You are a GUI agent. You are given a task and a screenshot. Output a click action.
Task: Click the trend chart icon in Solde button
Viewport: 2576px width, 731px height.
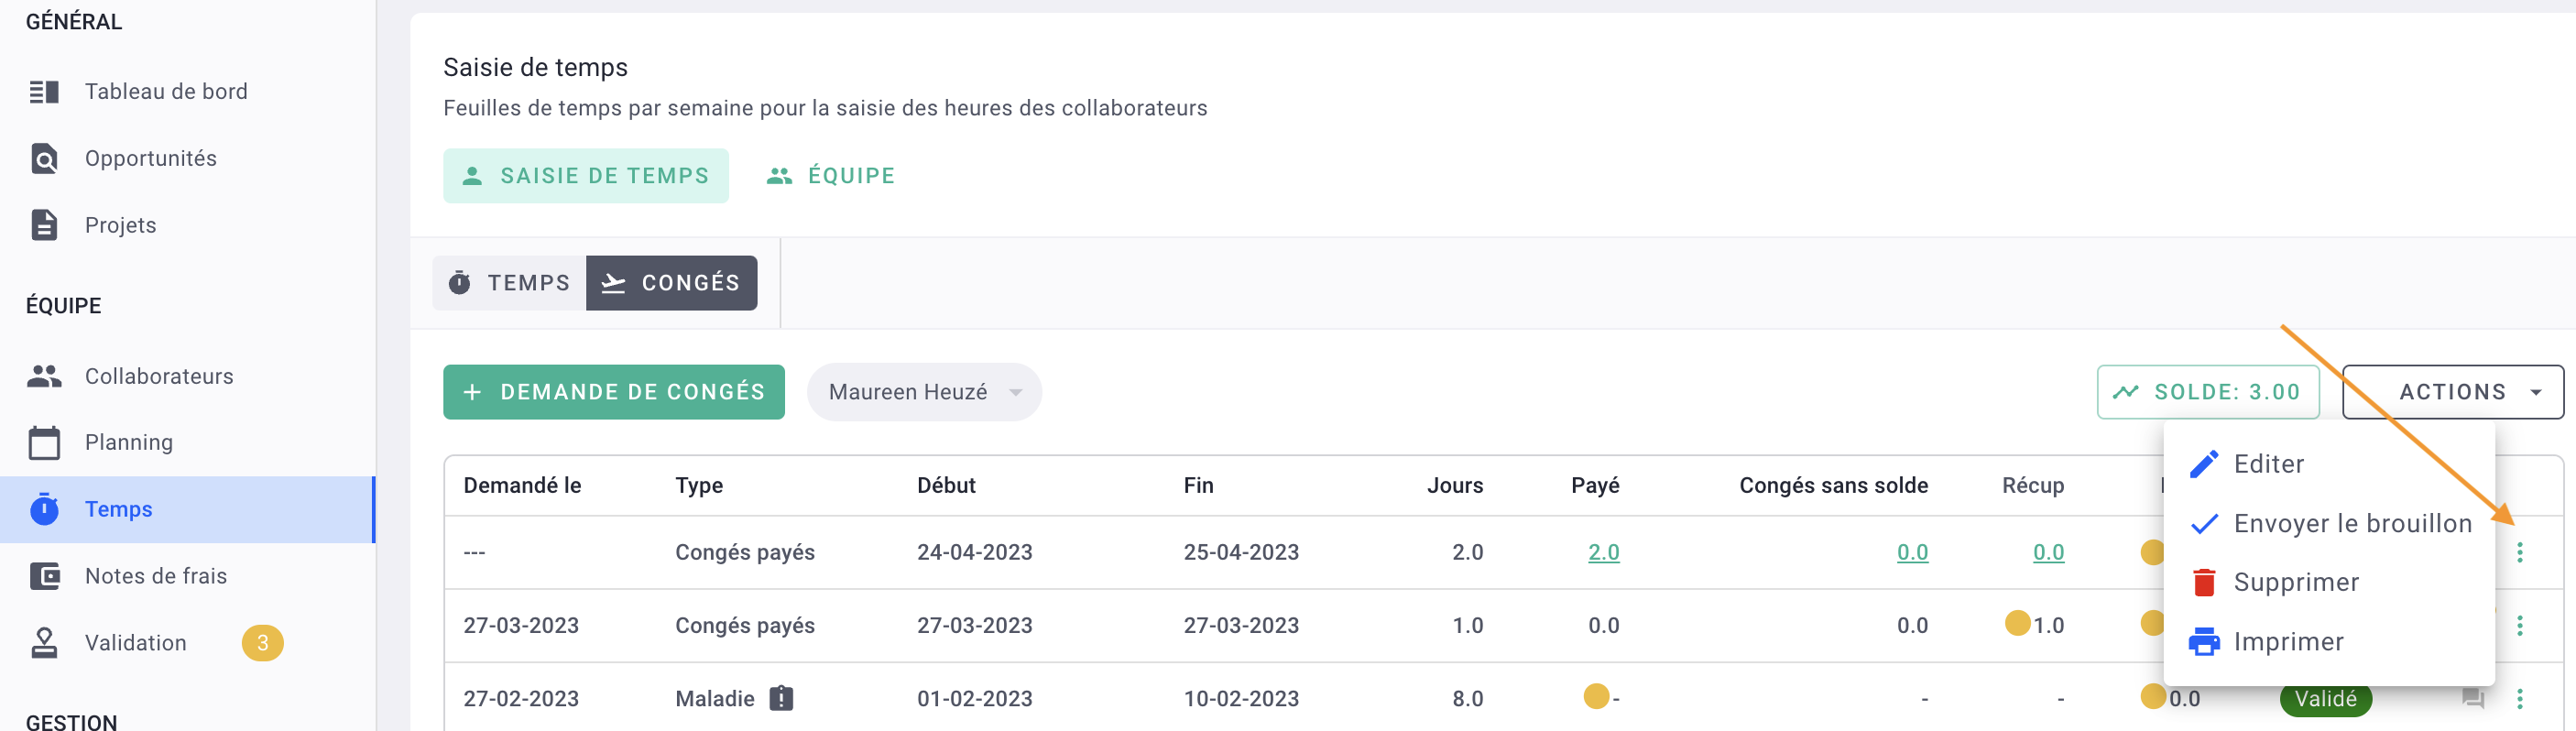click(x=2125, y=392)
